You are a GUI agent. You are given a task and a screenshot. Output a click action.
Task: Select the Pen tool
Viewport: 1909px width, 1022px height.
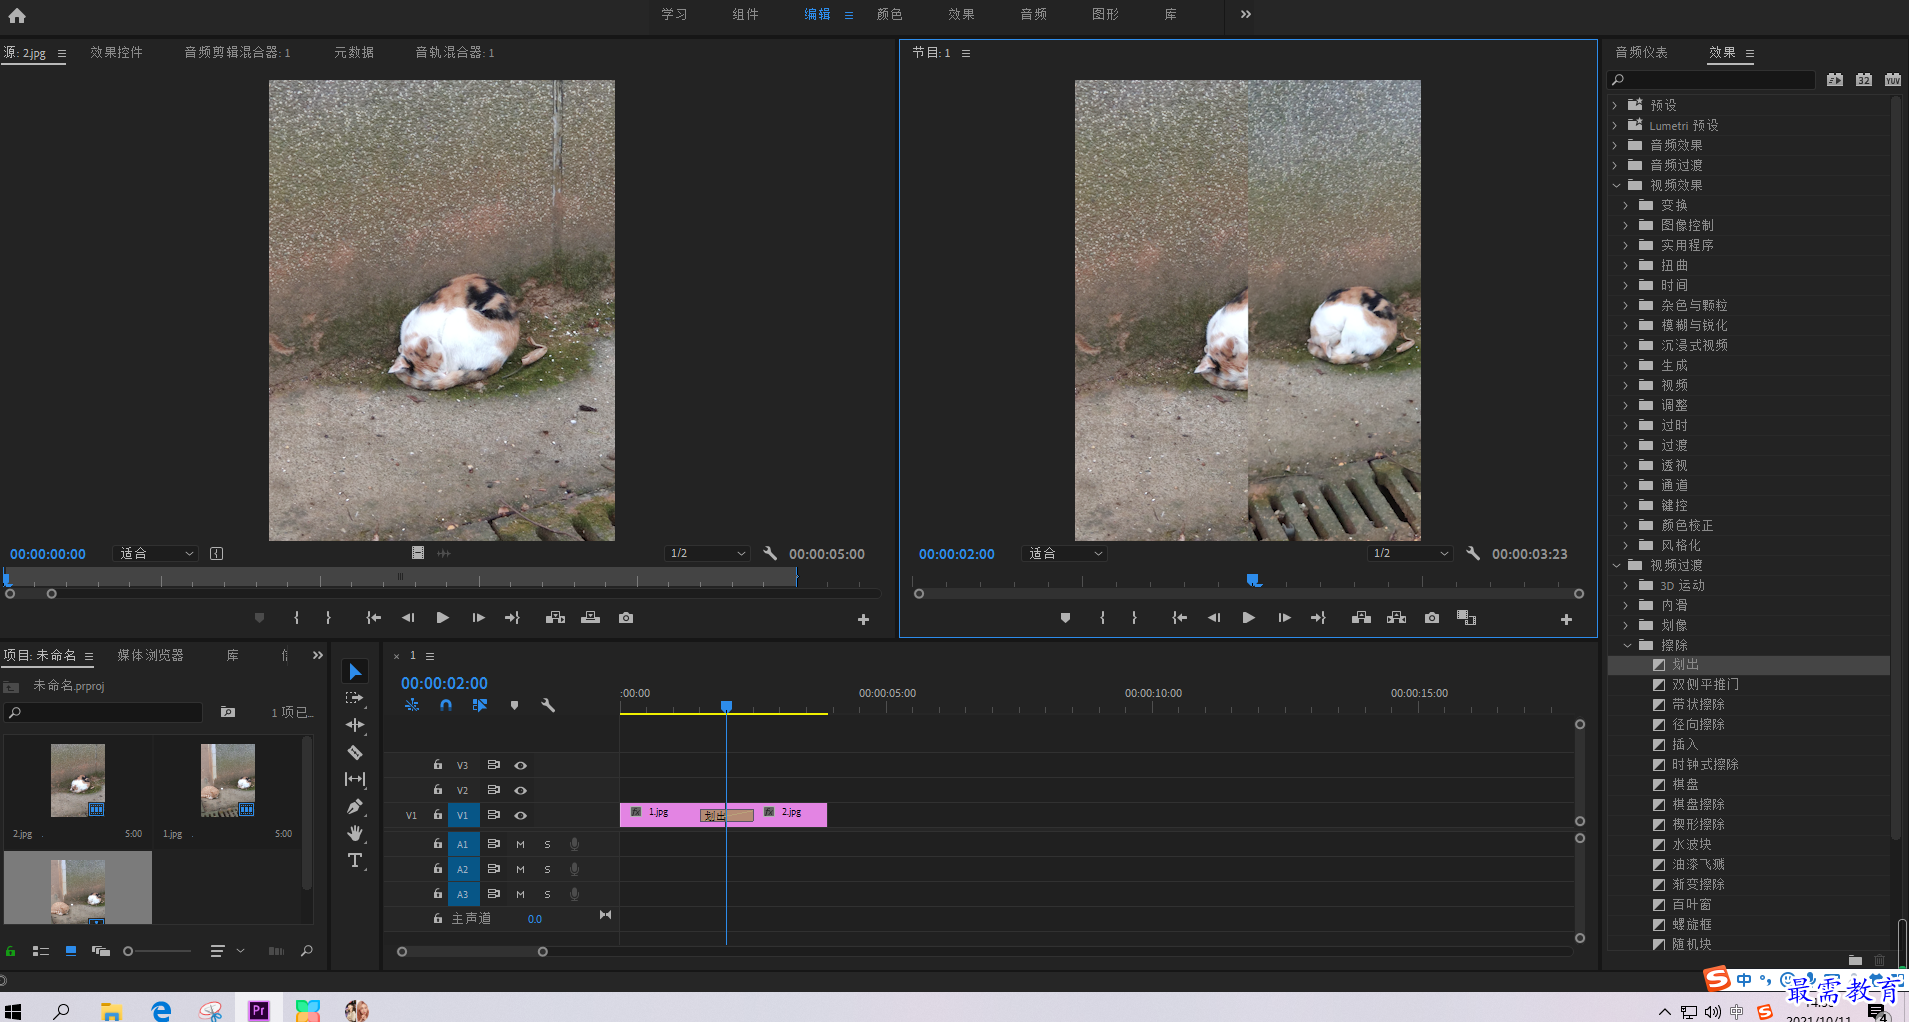coord(355,806)
